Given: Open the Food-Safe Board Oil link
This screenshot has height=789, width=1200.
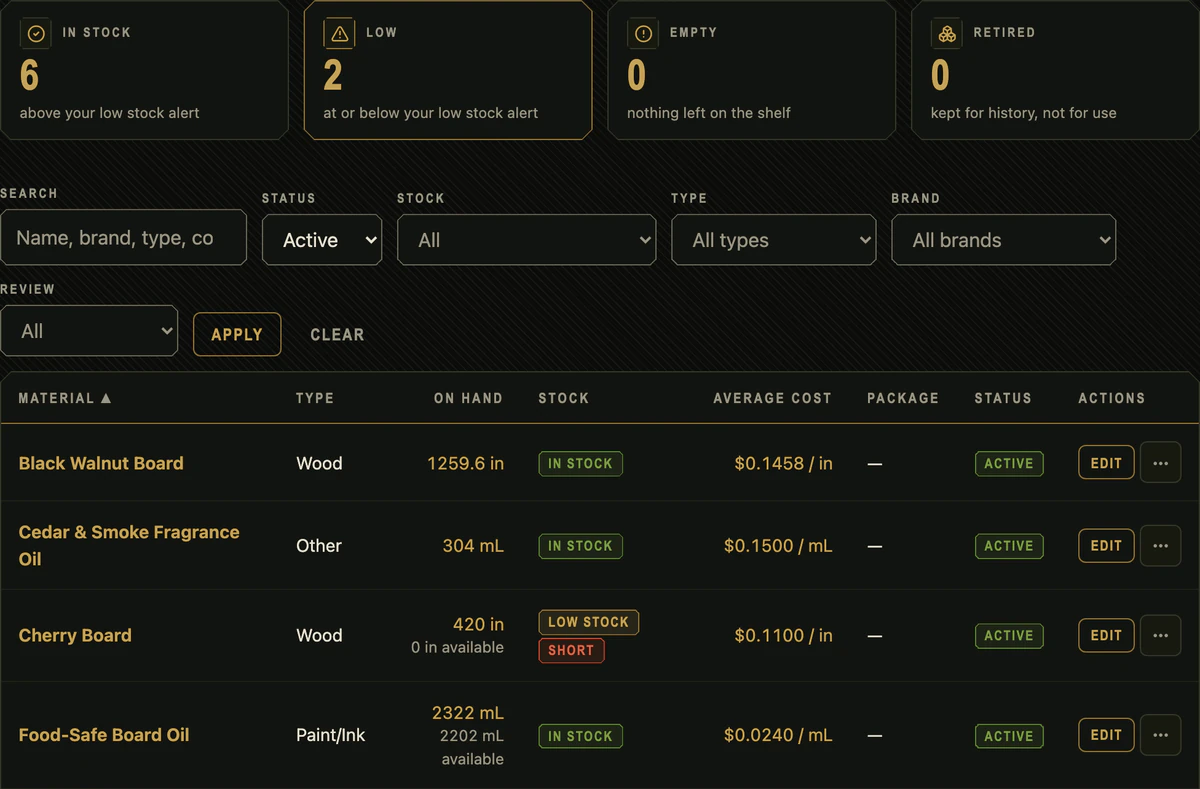Looking at the screenshot, I should 104,735.
